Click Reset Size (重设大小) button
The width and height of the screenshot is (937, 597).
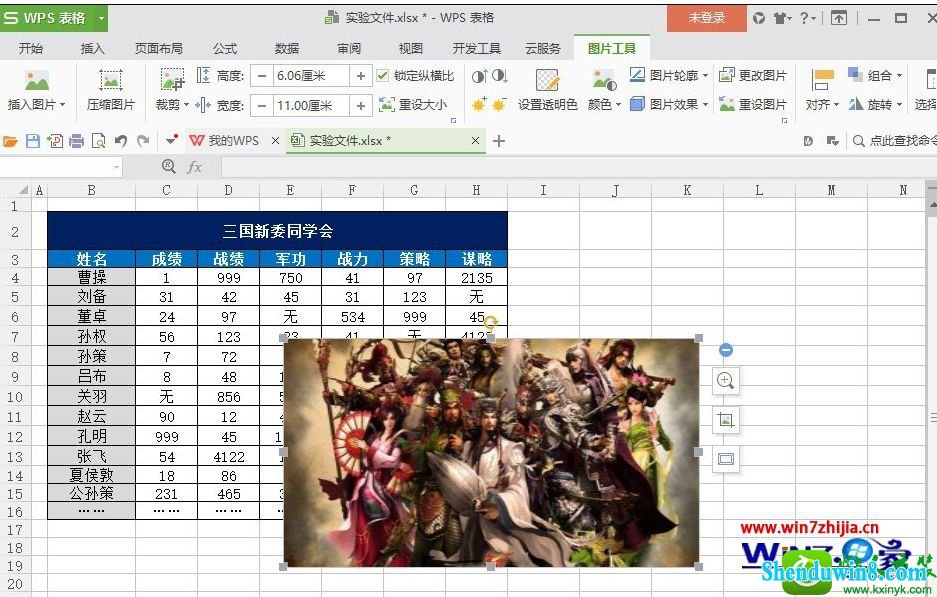coord(413,105)
